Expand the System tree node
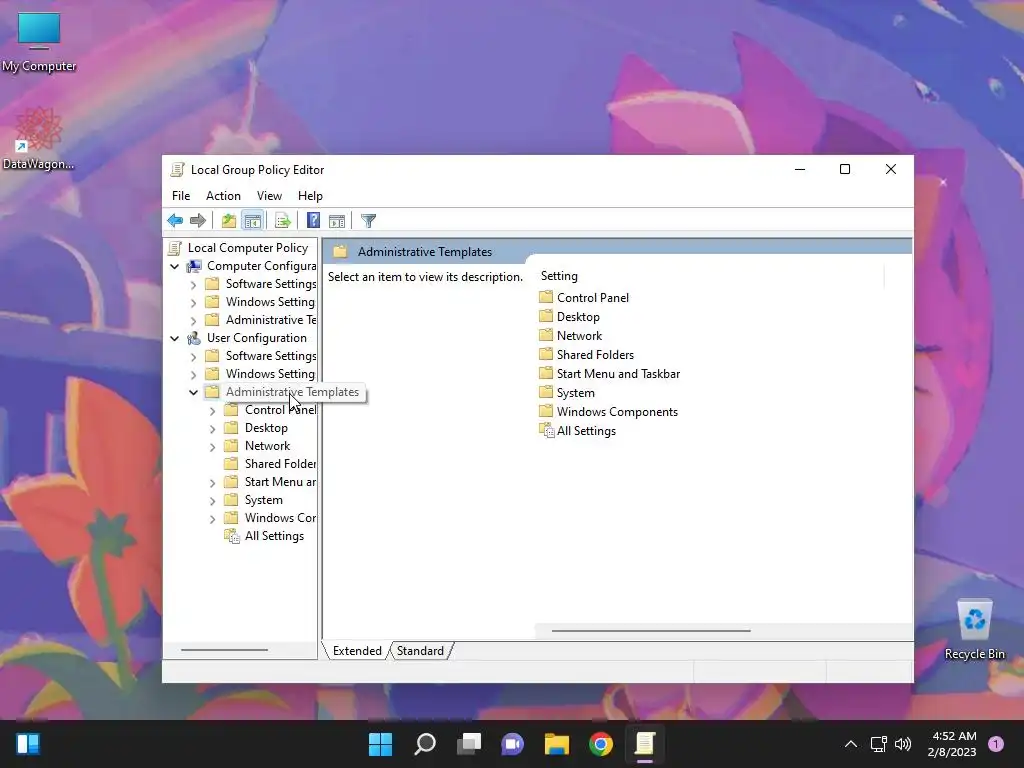The image size is (1024, 768). (212, 500)
